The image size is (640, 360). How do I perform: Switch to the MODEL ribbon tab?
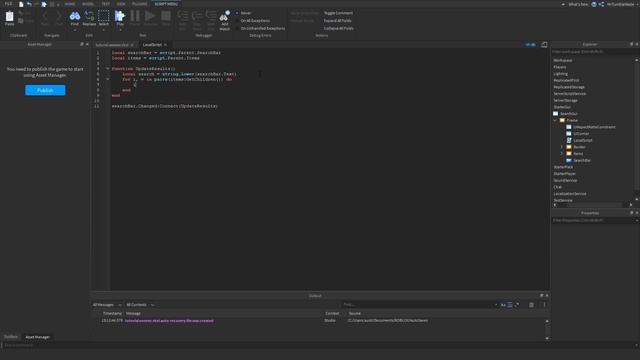[x=88, y=4]
